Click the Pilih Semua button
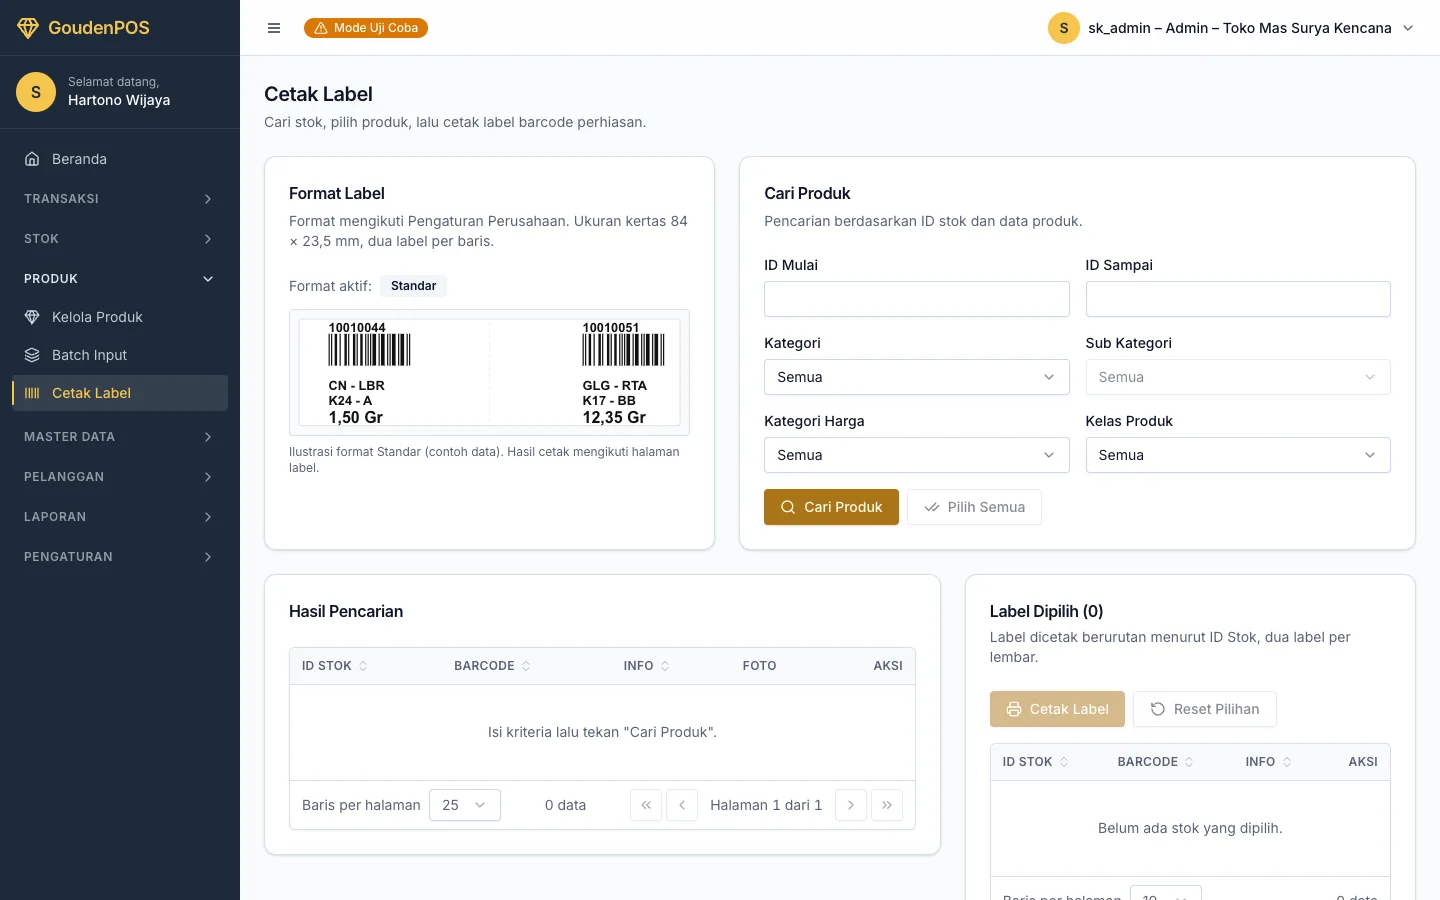This screenshot has height=900, width=1440. point(974,507)
